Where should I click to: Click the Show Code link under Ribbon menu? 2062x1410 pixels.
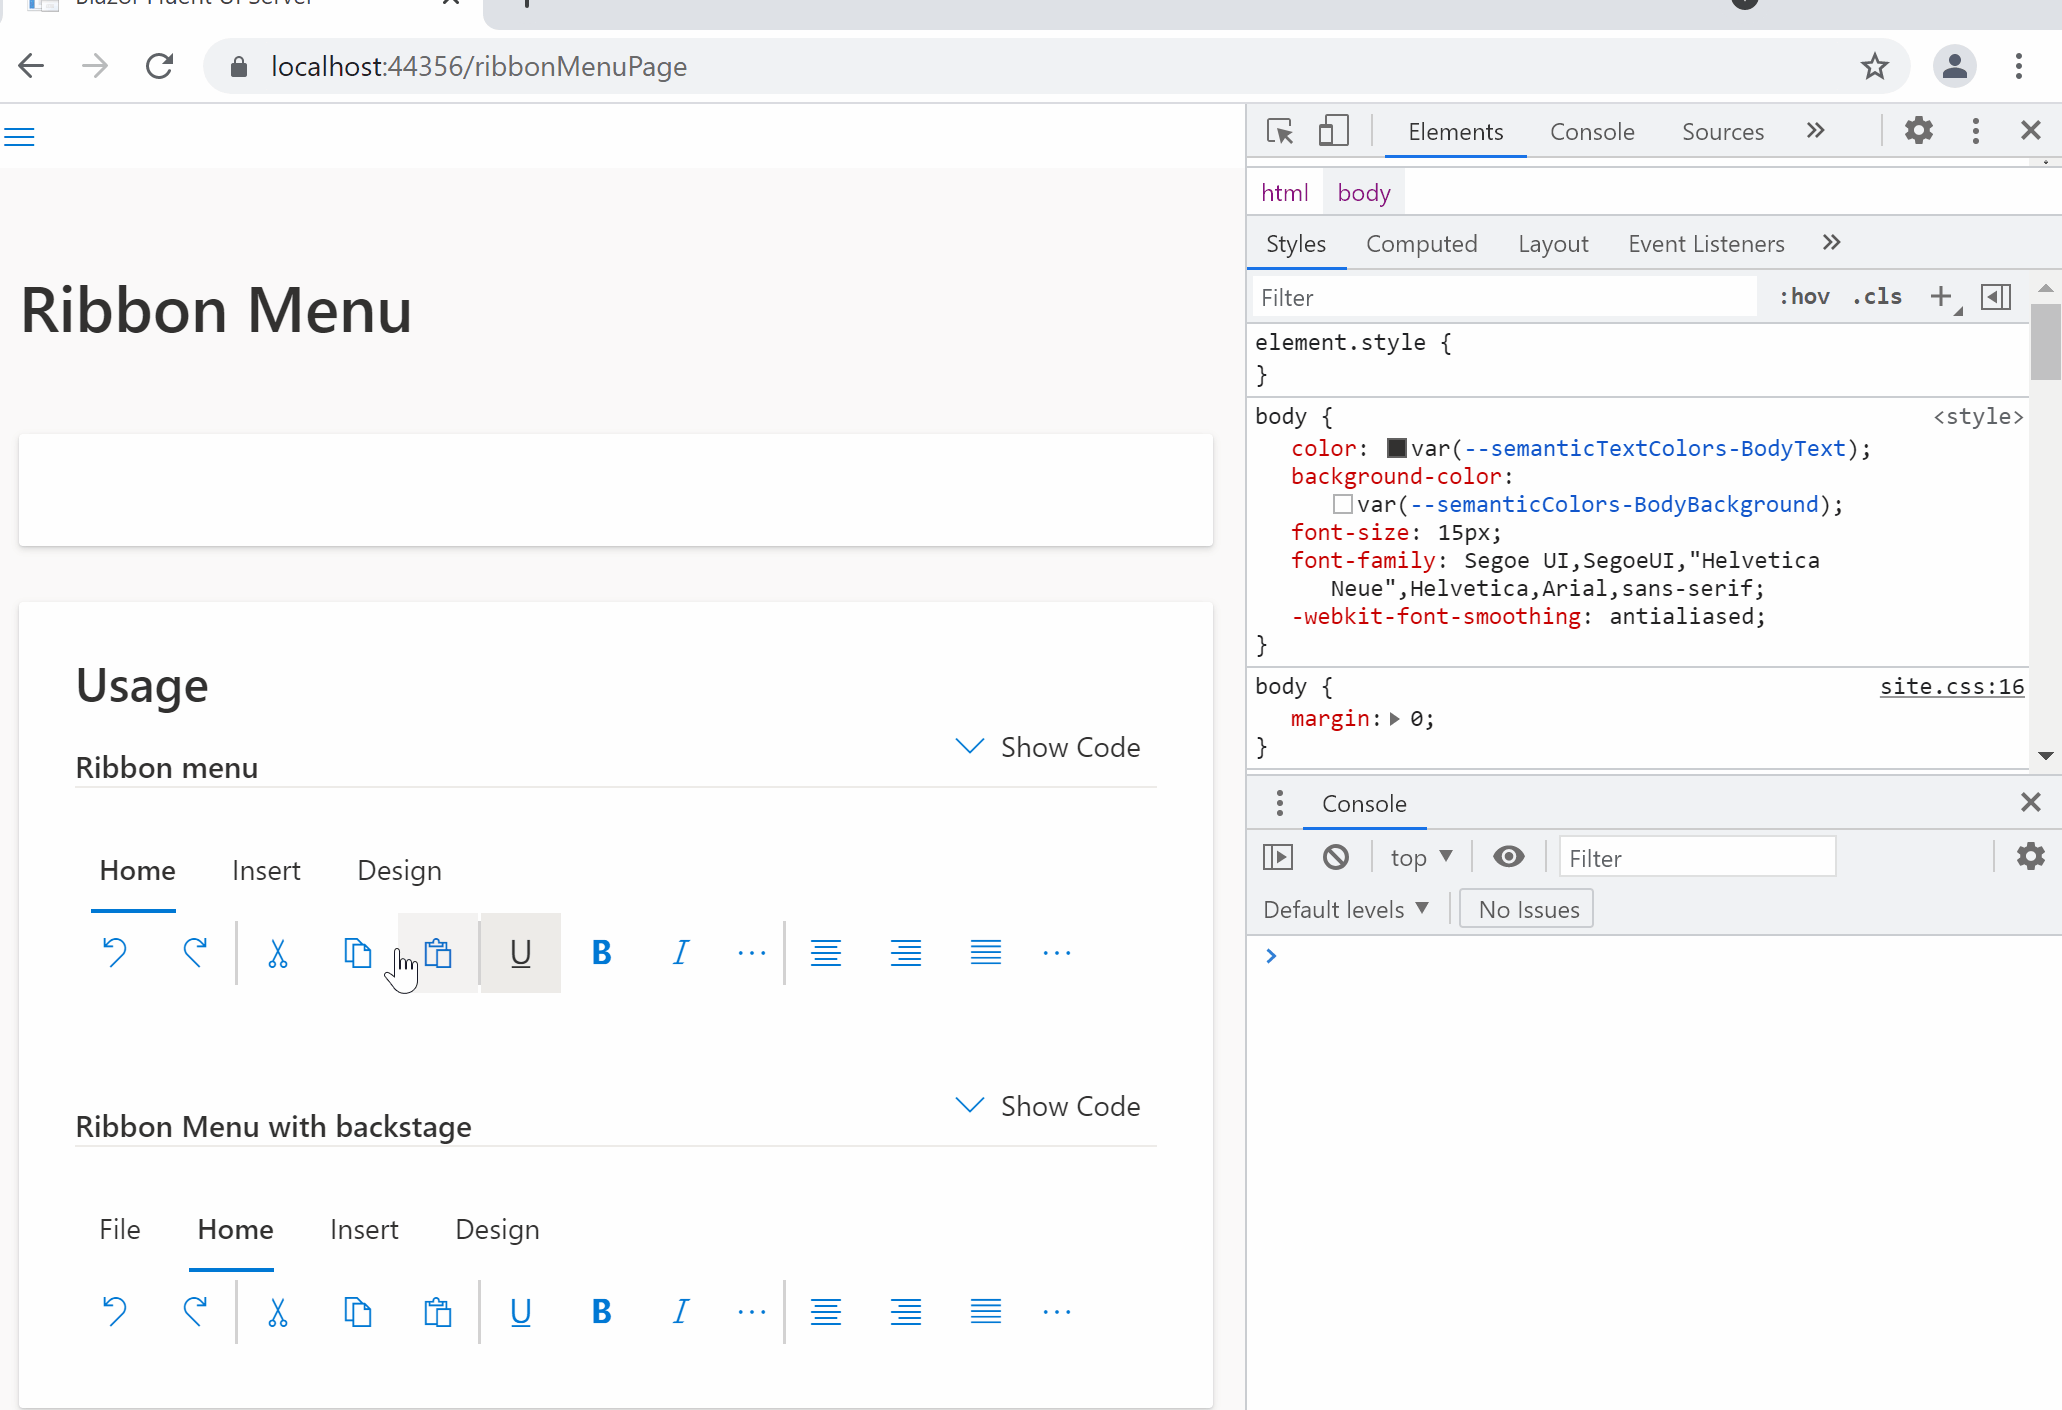1070,746
